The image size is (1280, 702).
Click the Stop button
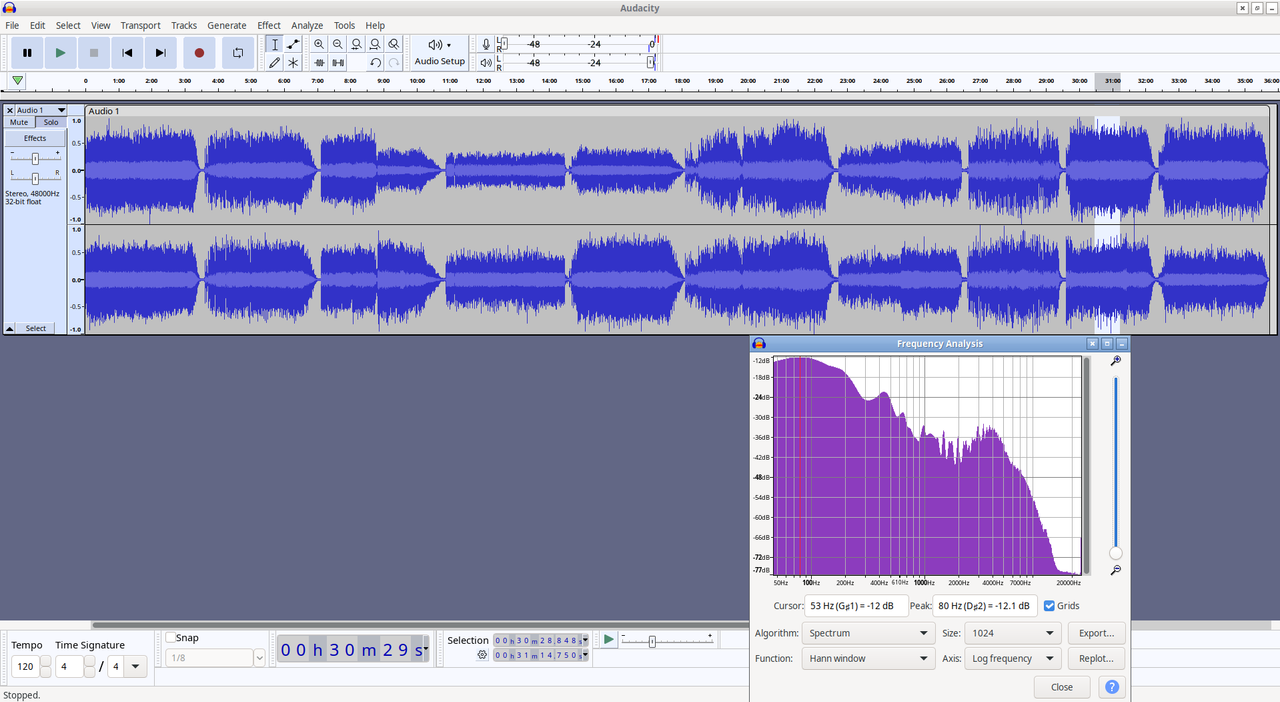94,53
